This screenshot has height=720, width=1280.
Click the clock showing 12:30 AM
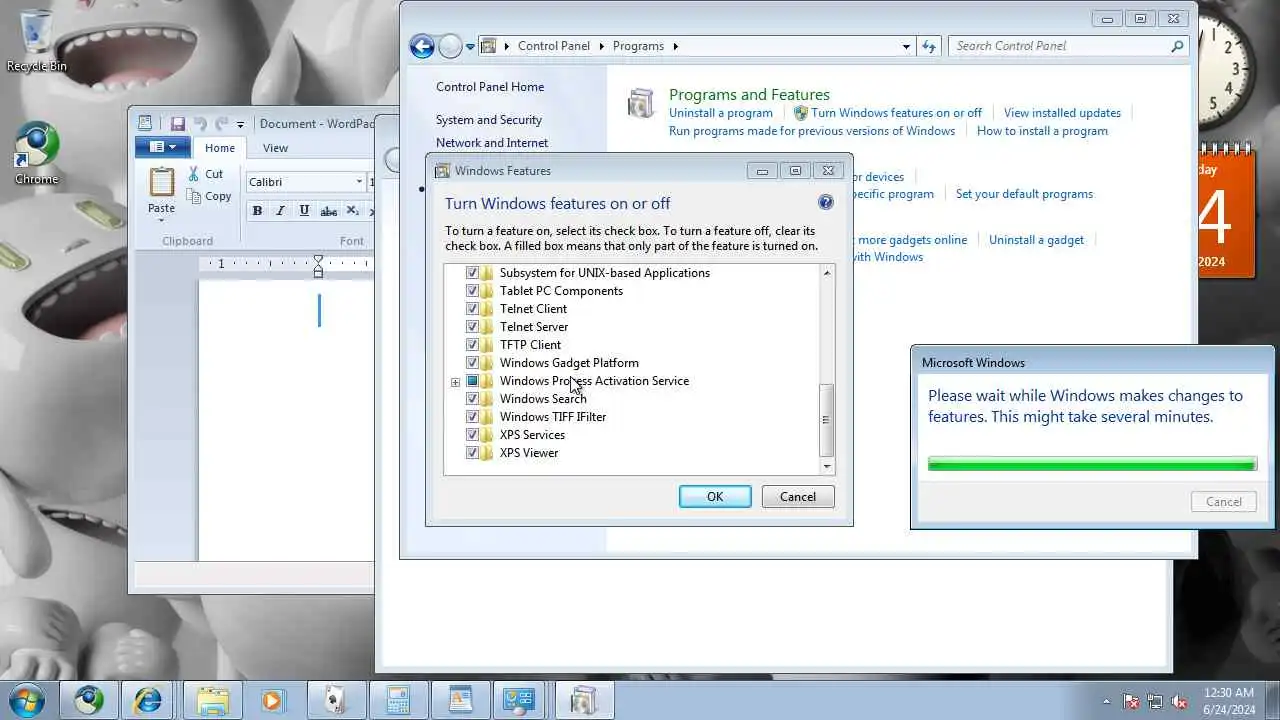click(x=1230, y=693)
